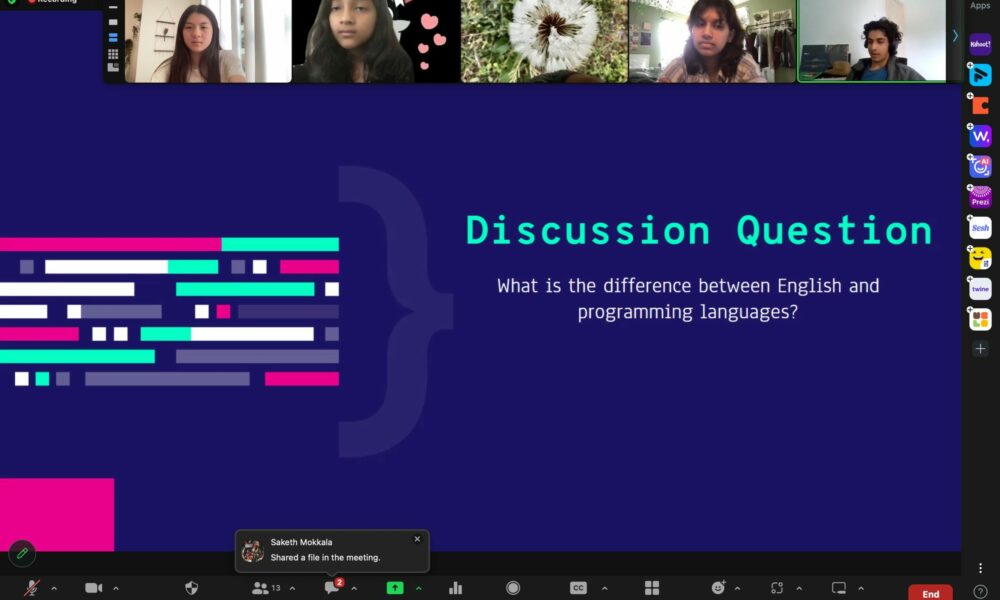Expand video options arrow beside camera
Image resolution: width=1000 pixels, height=600 pixels.
coord(116,588)
